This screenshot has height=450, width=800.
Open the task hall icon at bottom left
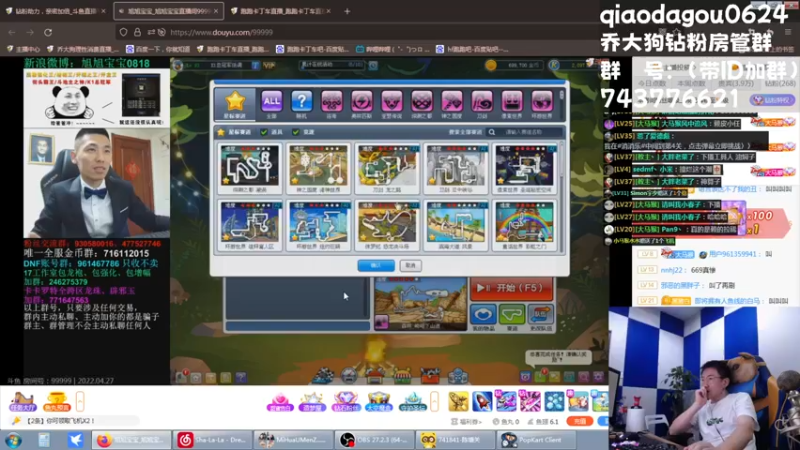22,402
